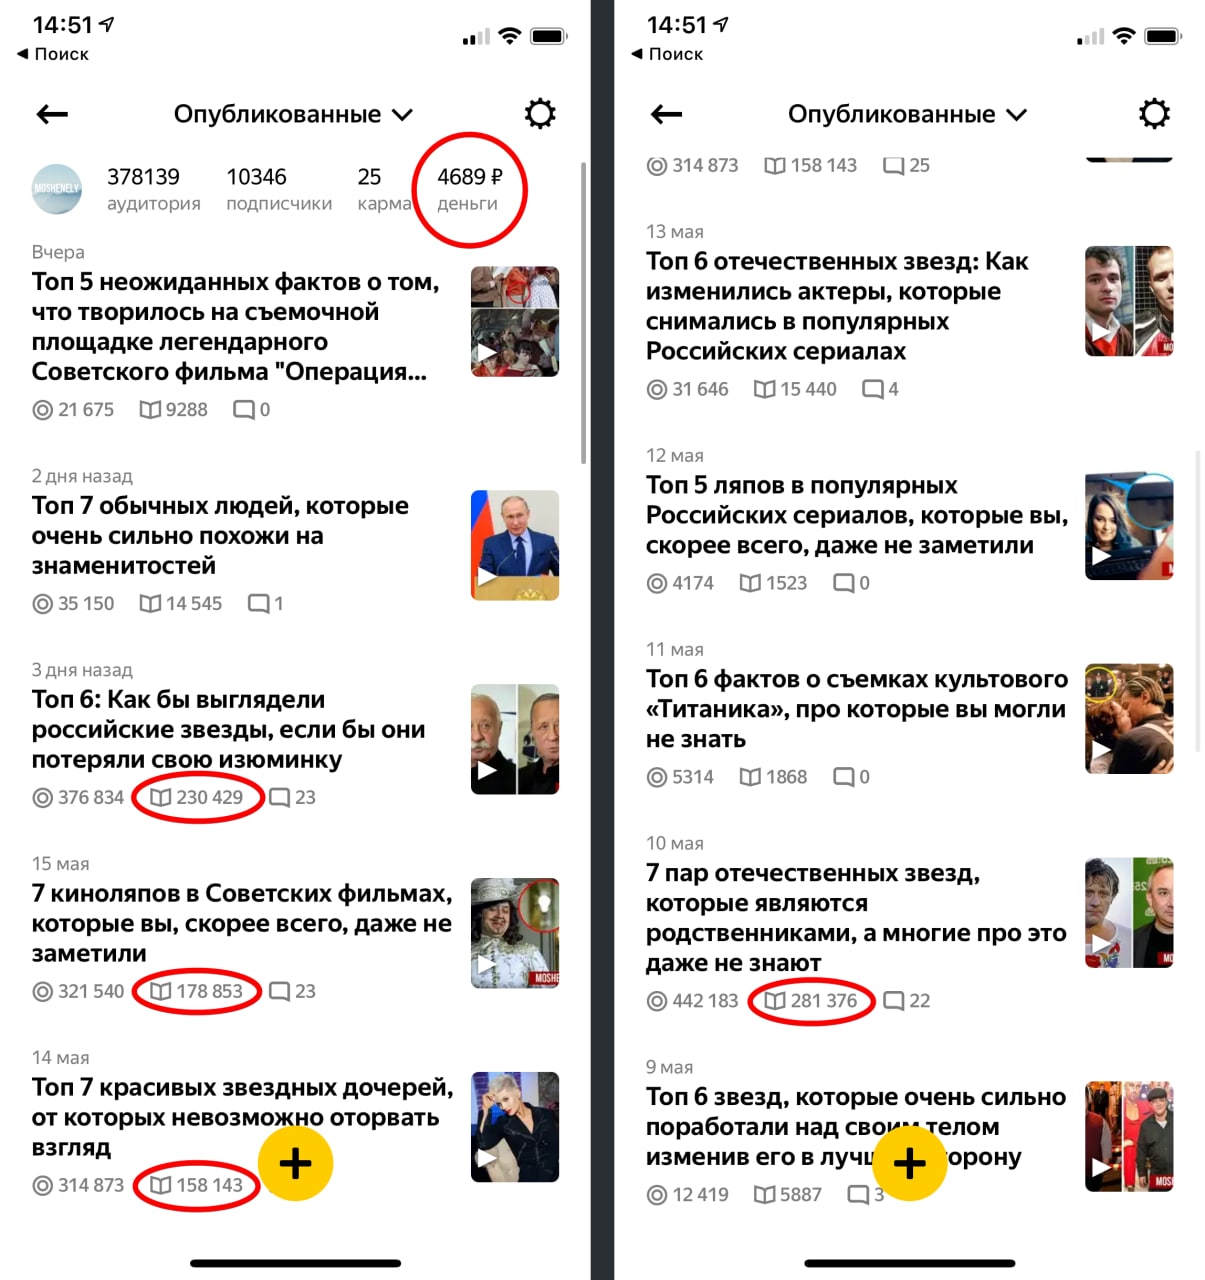
Task: Click the MOSHENELY channel avatar
Action: [57, 189]
